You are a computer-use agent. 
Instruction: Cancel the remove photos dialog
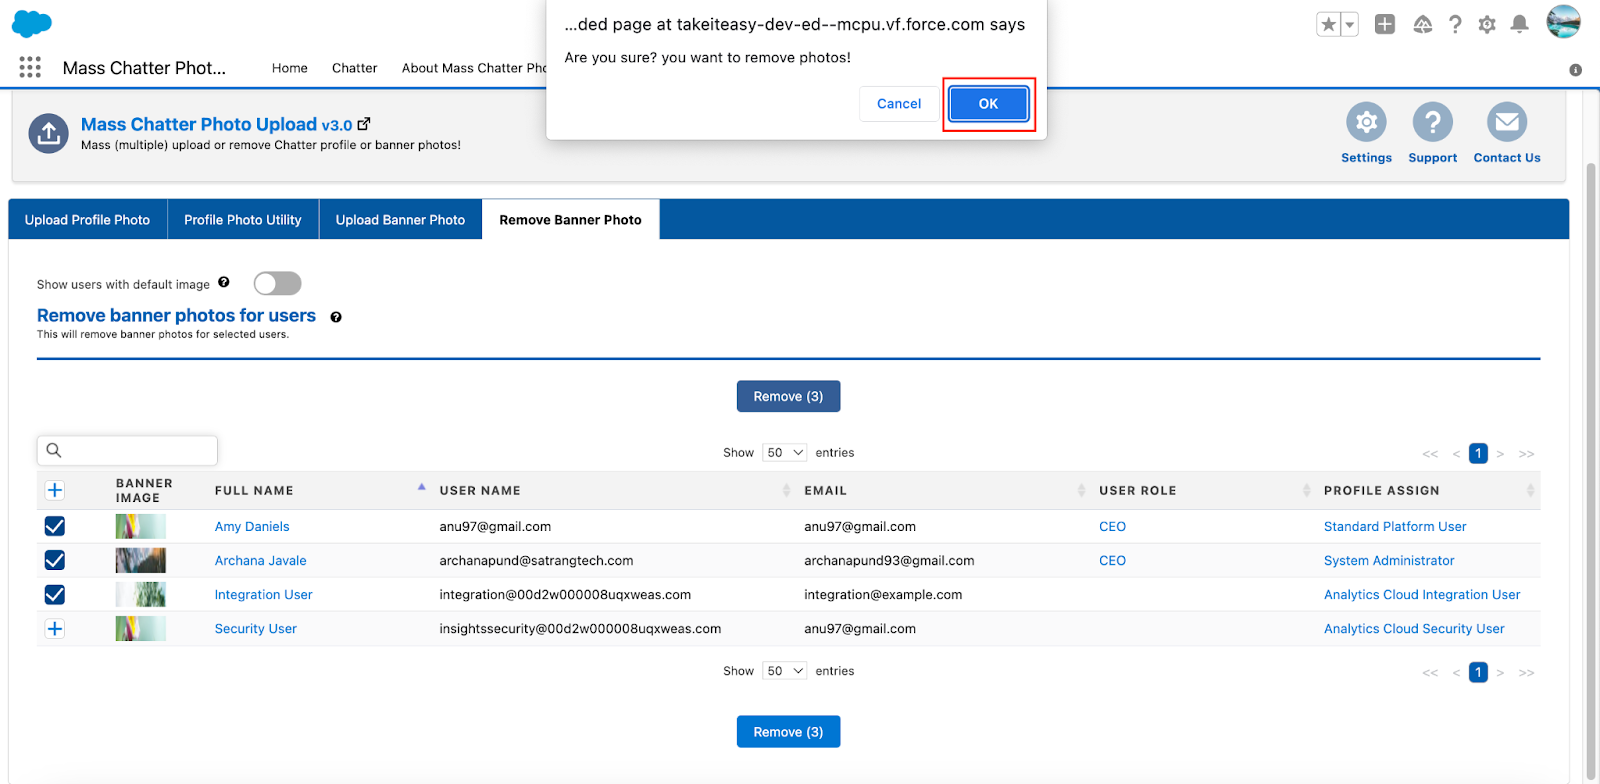click(899, 104)
